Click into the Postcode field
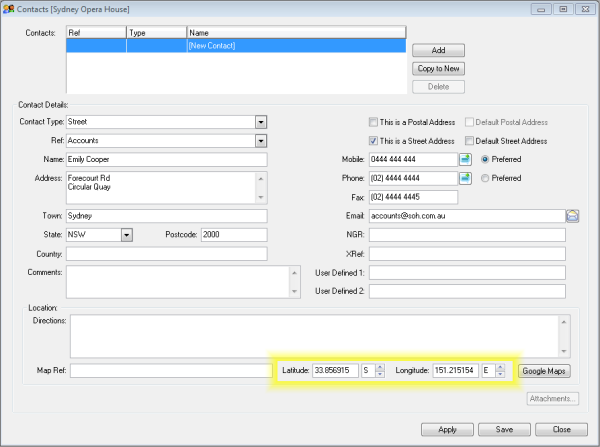Viewport: 600px width, 447px height. [233, 234]
